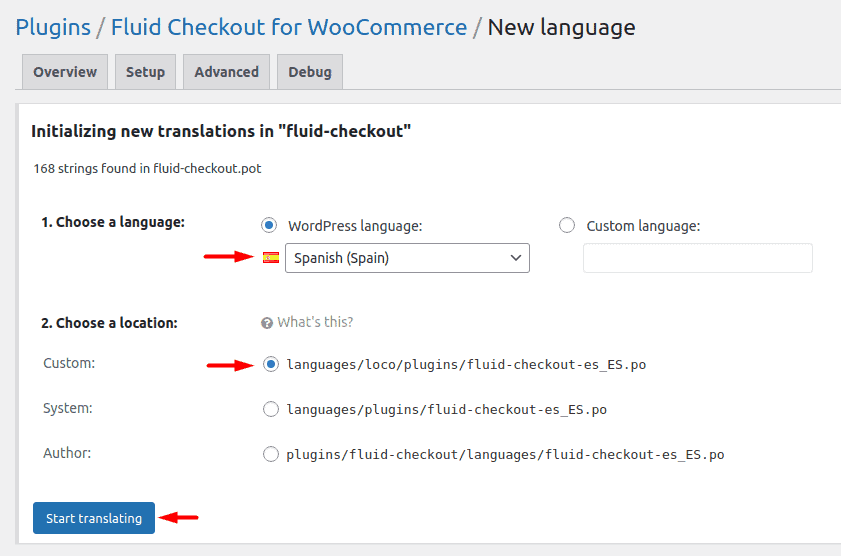Go to Plugins breadcrumb link

pos(51,27)
